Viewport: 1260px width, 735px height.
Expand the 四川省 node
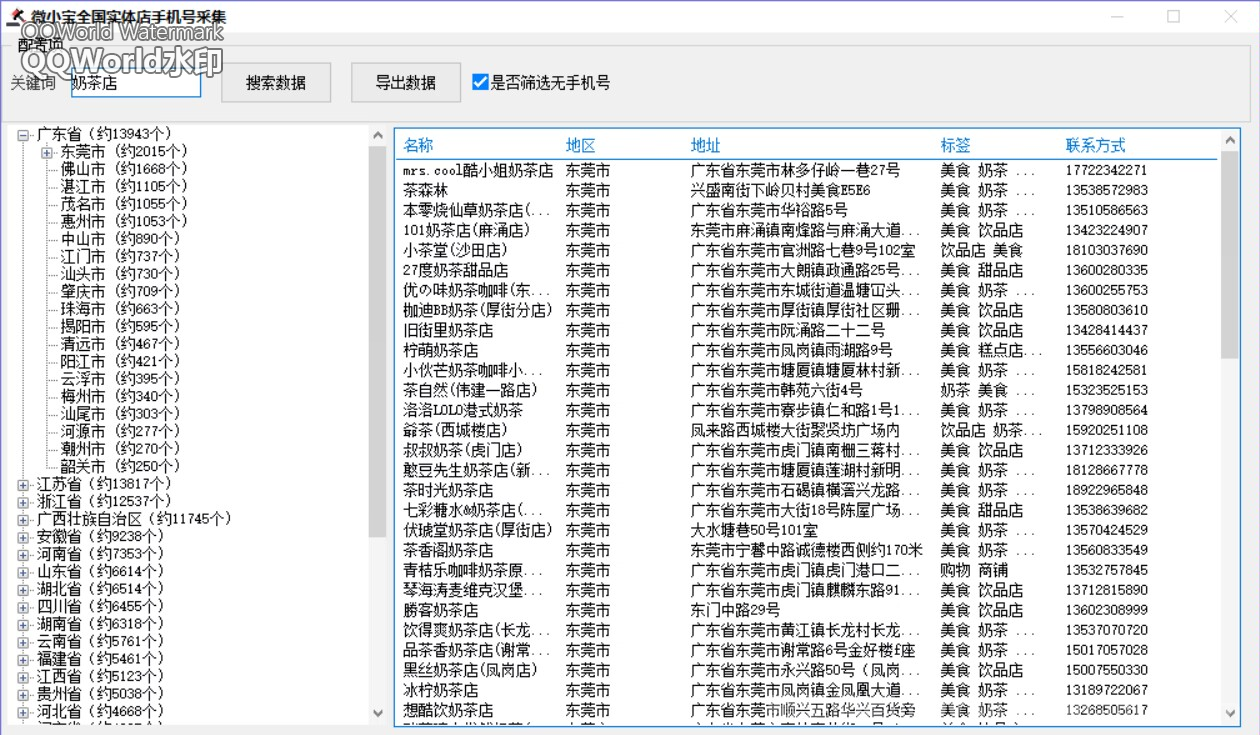(23, 607)
